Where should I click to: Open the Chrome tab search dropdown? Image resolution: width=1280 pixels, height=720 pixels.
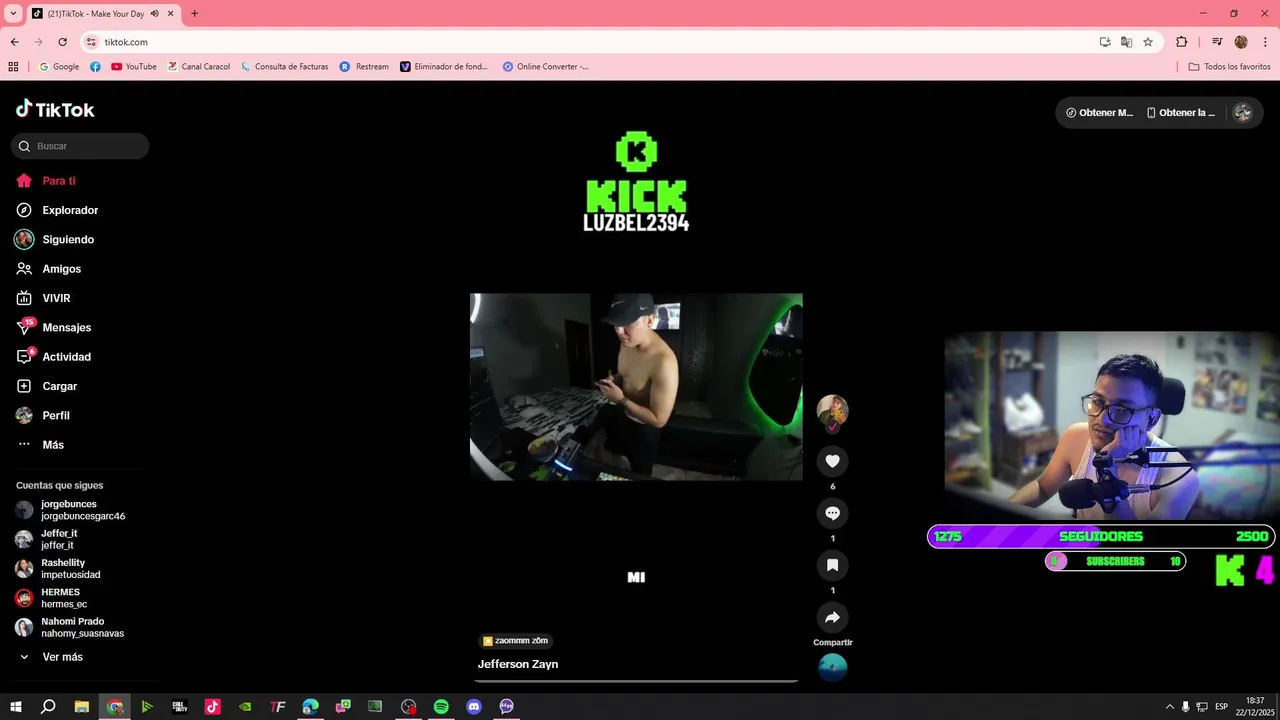click(x=13, y=14)
